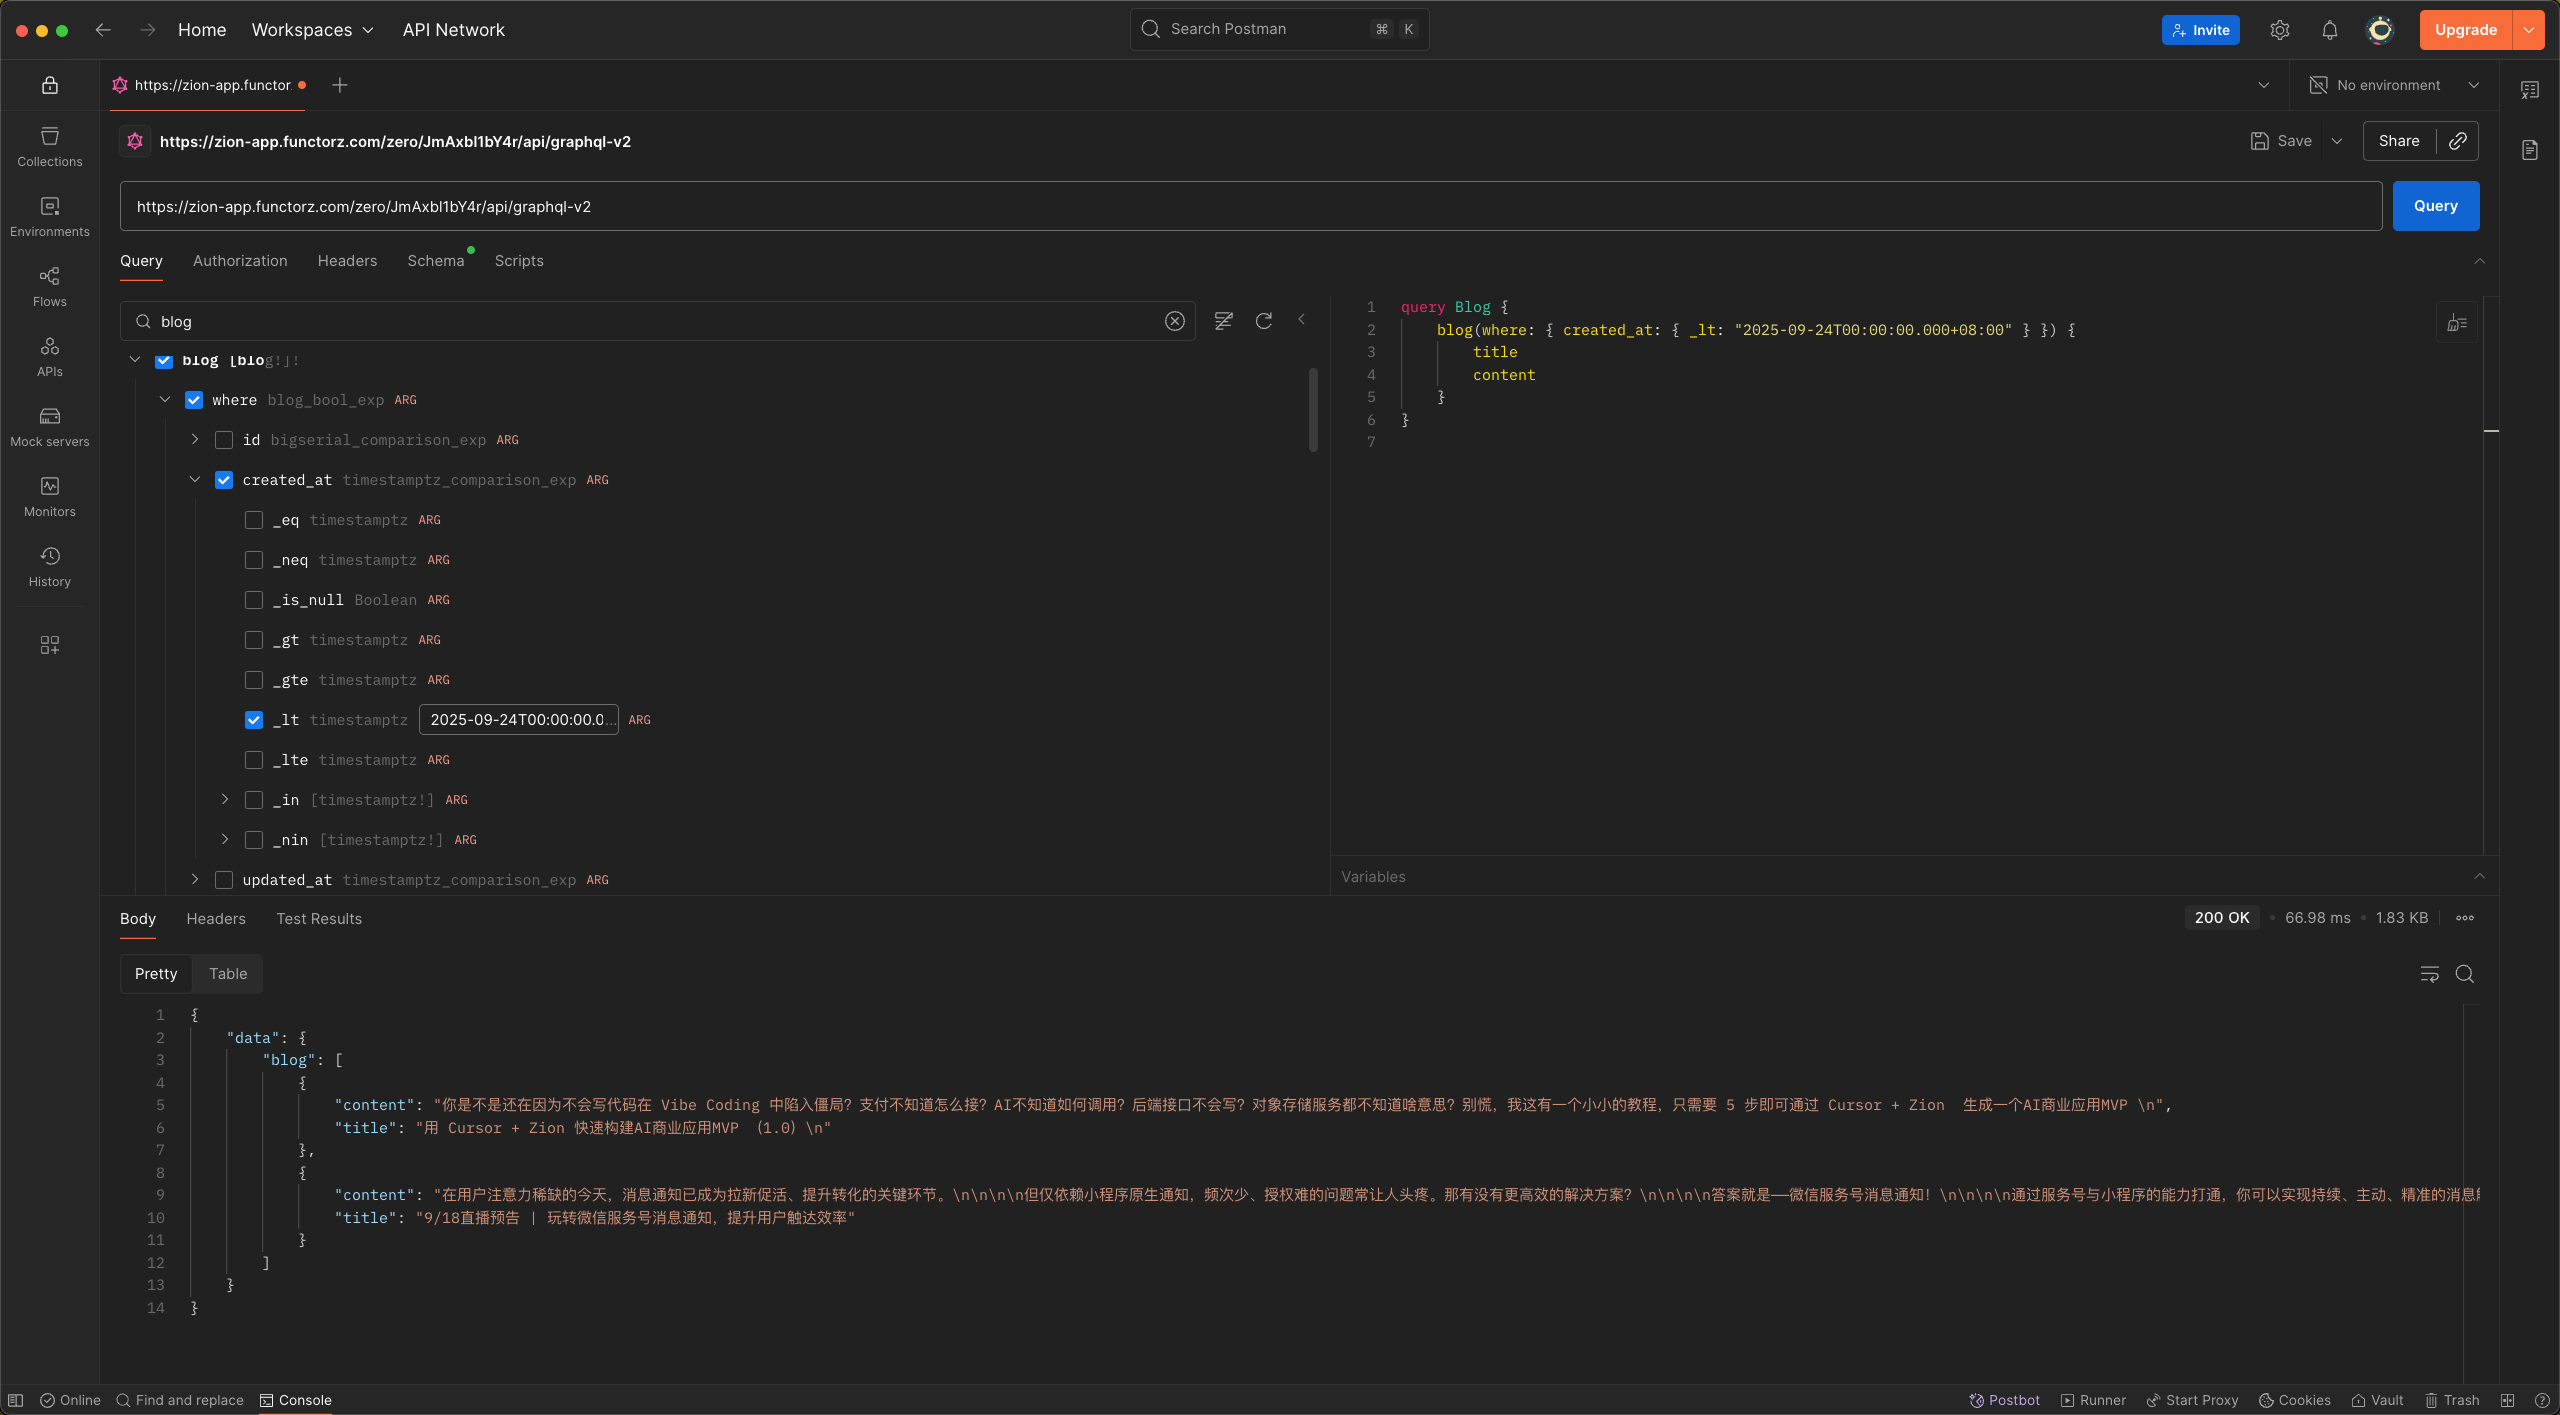The width and height of the screenshot is (2560, 1415).
Task: Copy the share link icon
Action: tap(2457, 141)
